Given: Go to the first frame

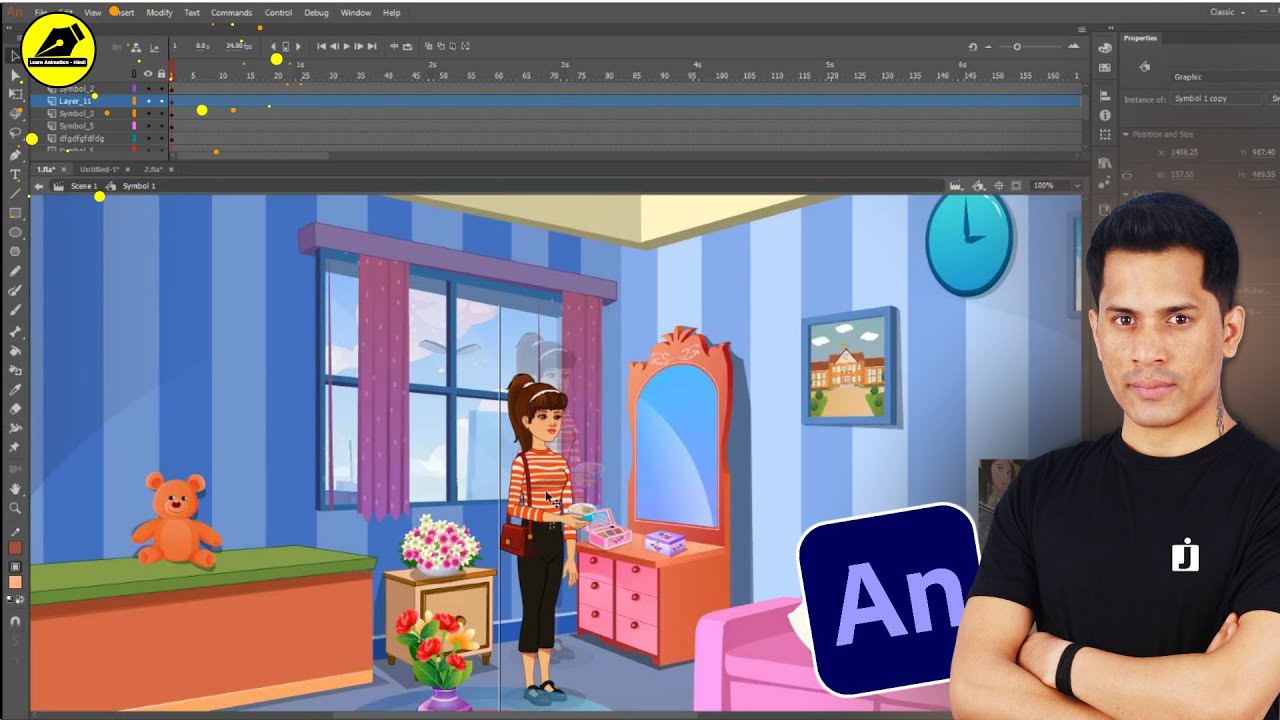Looking at the screenshot, I should 321,46.
